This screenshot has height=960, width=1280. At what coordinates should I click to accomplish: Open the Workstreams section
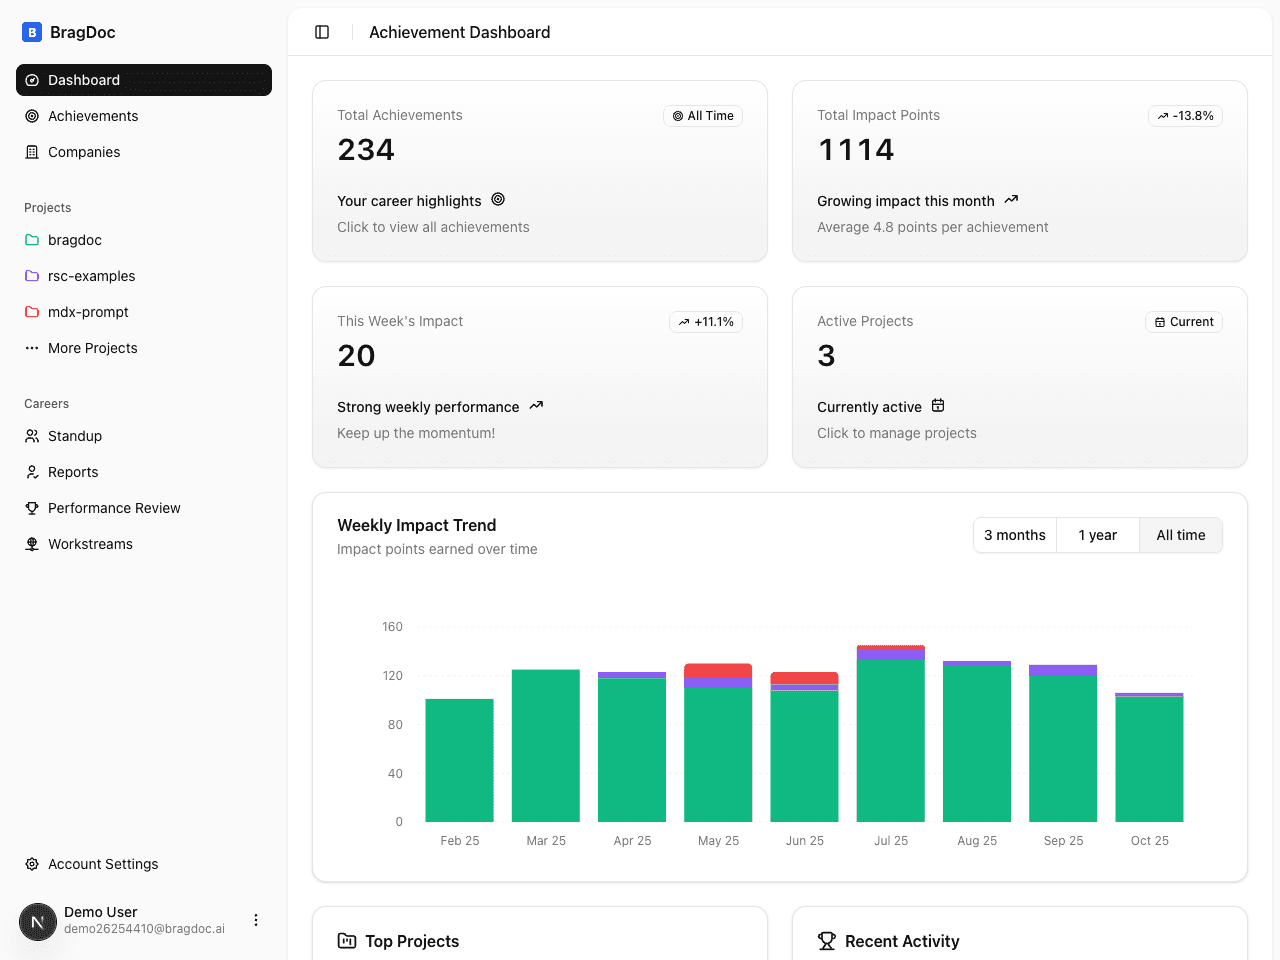(x=90, y=544)
